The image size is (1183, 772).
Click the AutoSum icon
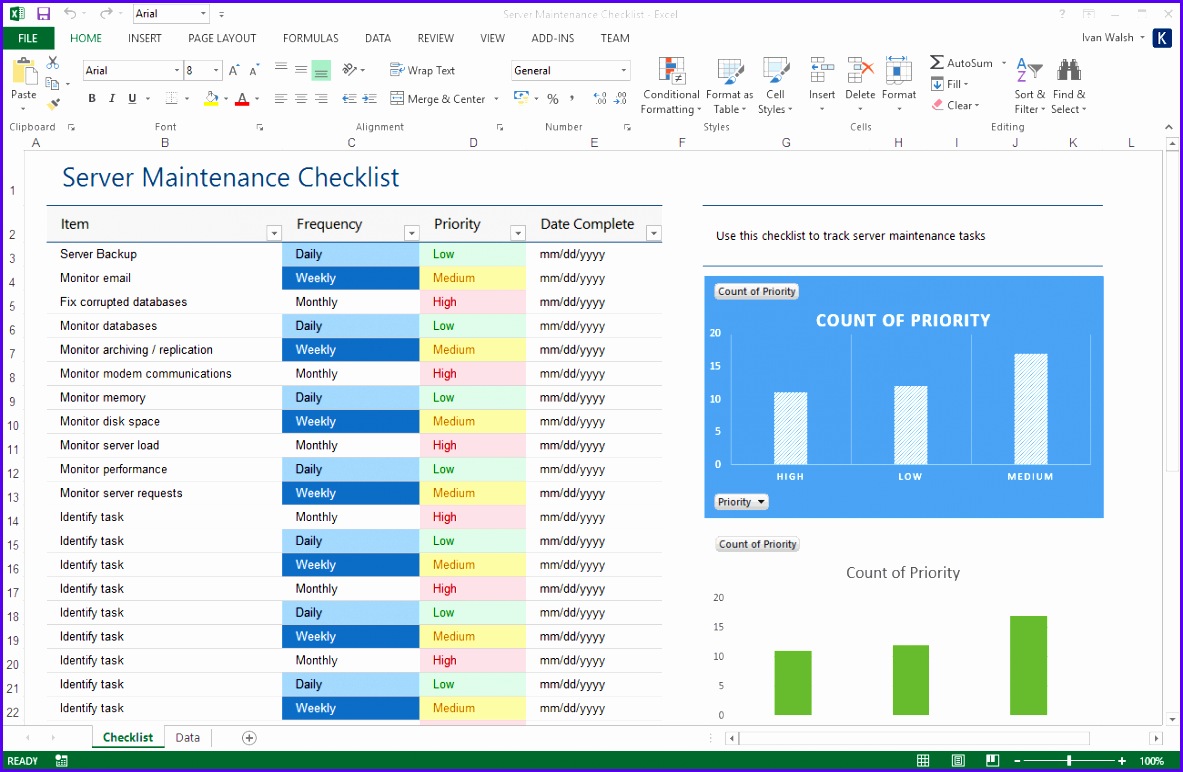point(938,62)
